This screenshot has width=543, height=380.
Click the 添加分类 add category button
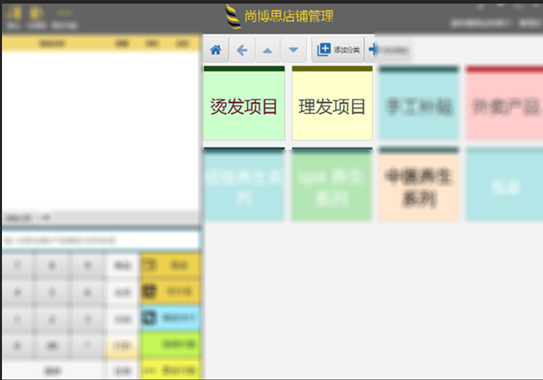338,50
